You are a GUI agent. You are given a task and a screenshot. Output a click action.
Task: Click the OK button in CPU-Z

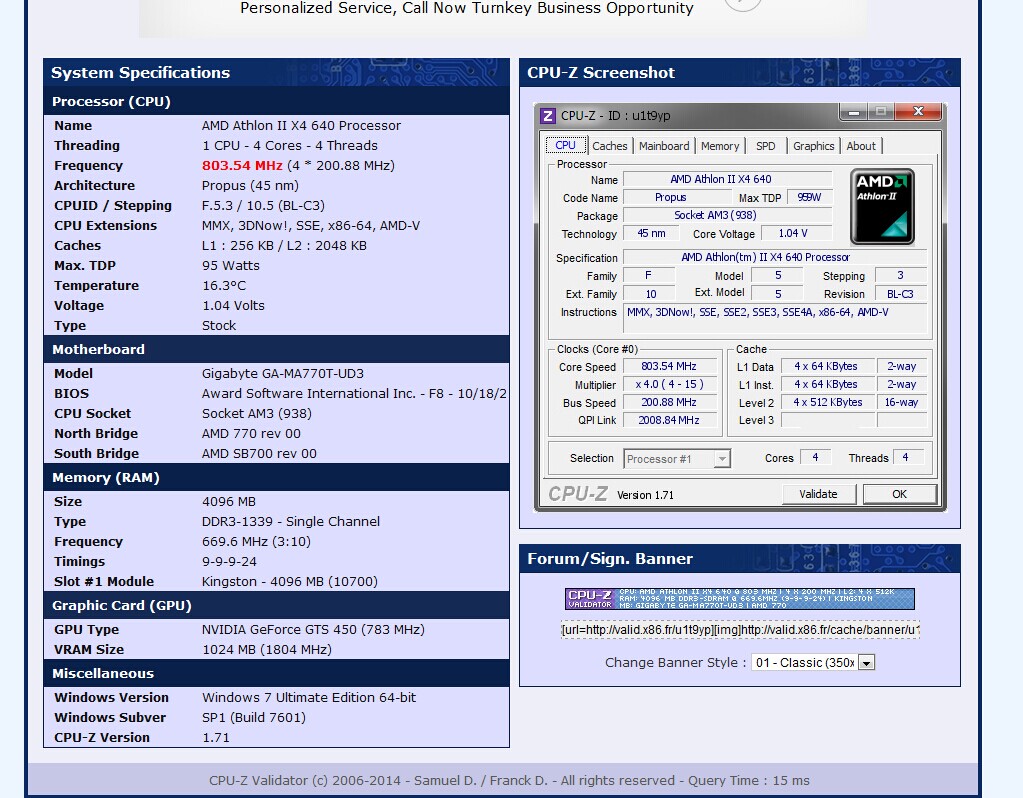point(899,494)
